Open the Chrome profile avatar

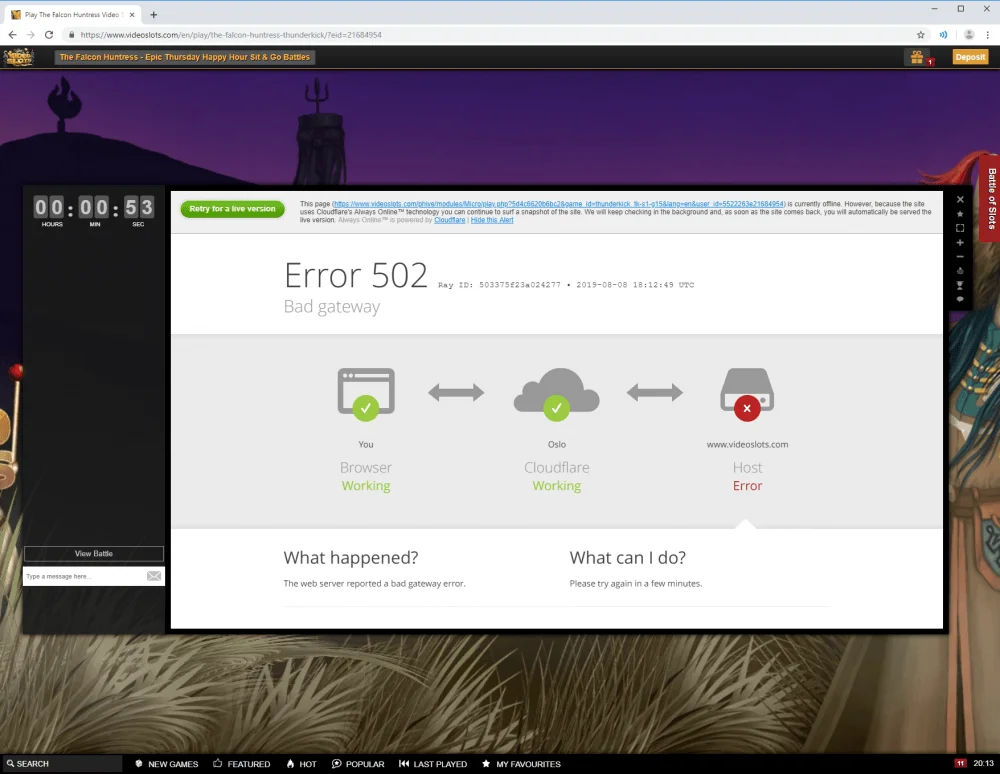click(969, 35)
